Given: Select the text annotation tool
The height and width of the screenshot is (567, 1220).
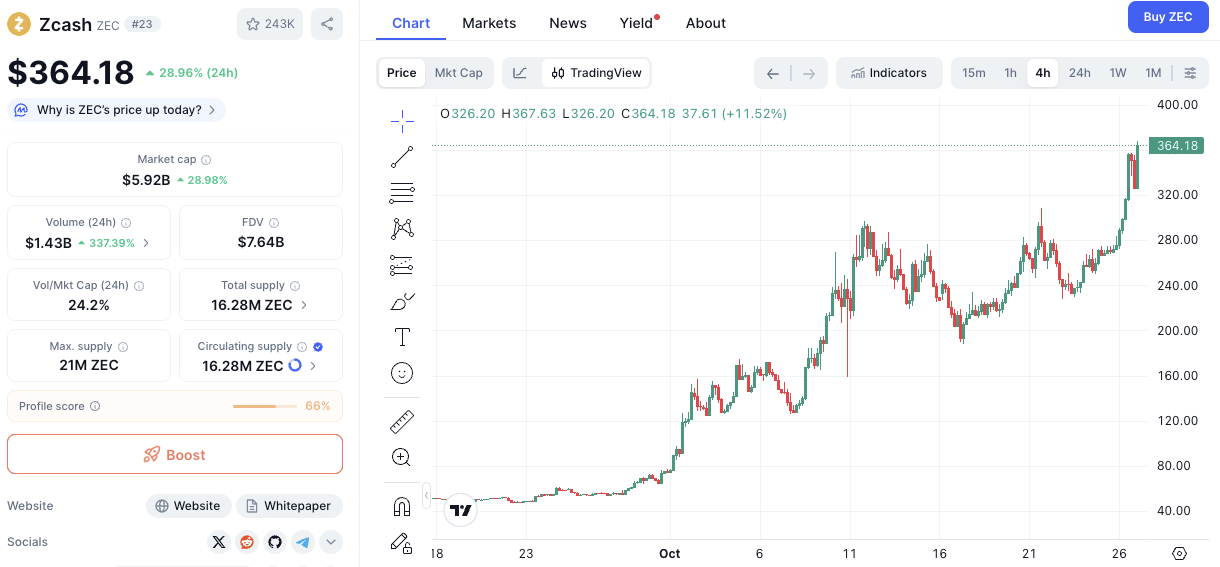Looking at the screenshot, I should click(402, 337).
